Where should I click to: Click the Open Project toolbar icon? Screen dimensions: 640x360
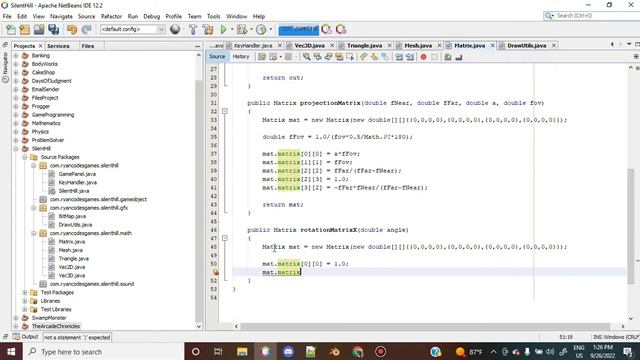39,29
